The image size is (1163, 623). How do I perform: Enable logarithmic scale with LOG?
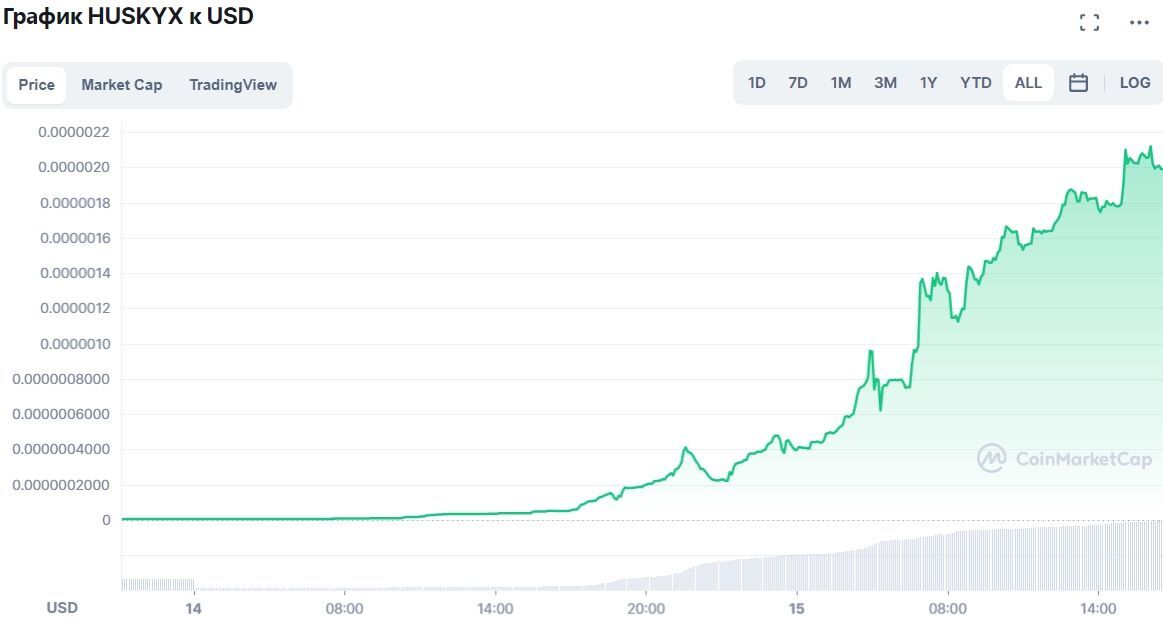(1134, 83)
